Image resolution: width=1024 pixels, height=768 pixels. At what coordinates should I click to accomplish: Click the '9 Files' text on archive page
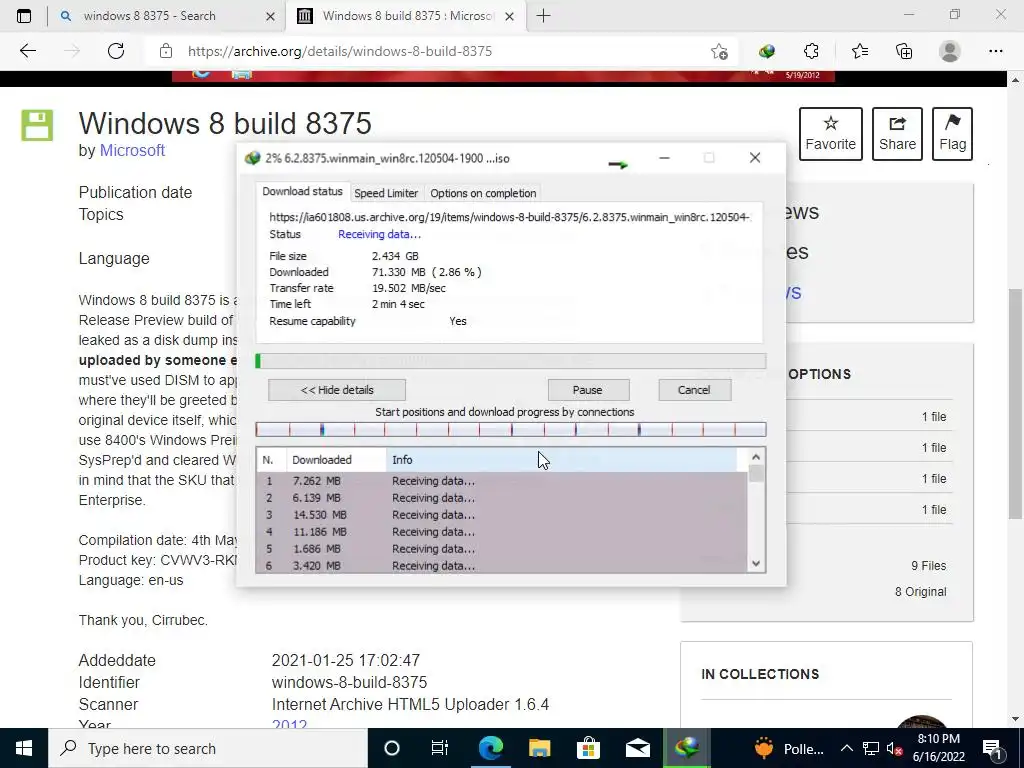click(x=929, y=566)
